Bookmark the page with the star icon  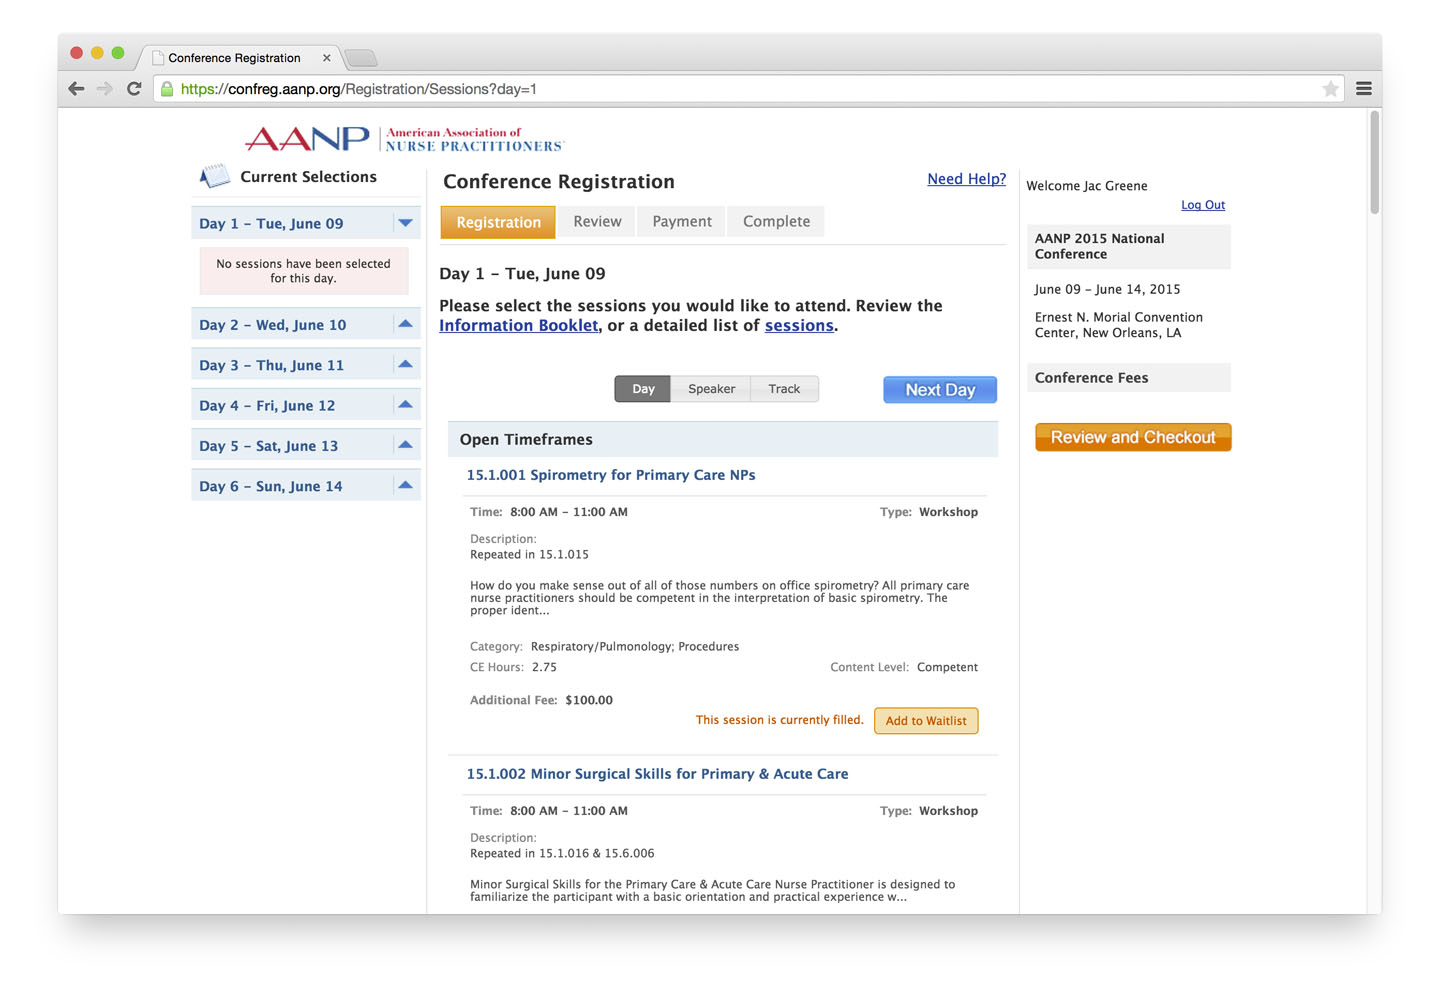1330,89
